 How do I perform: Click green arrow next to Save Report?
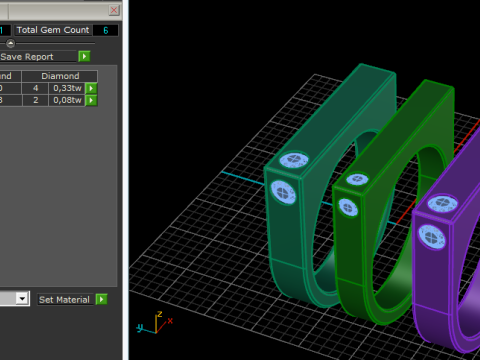(84, 57)
